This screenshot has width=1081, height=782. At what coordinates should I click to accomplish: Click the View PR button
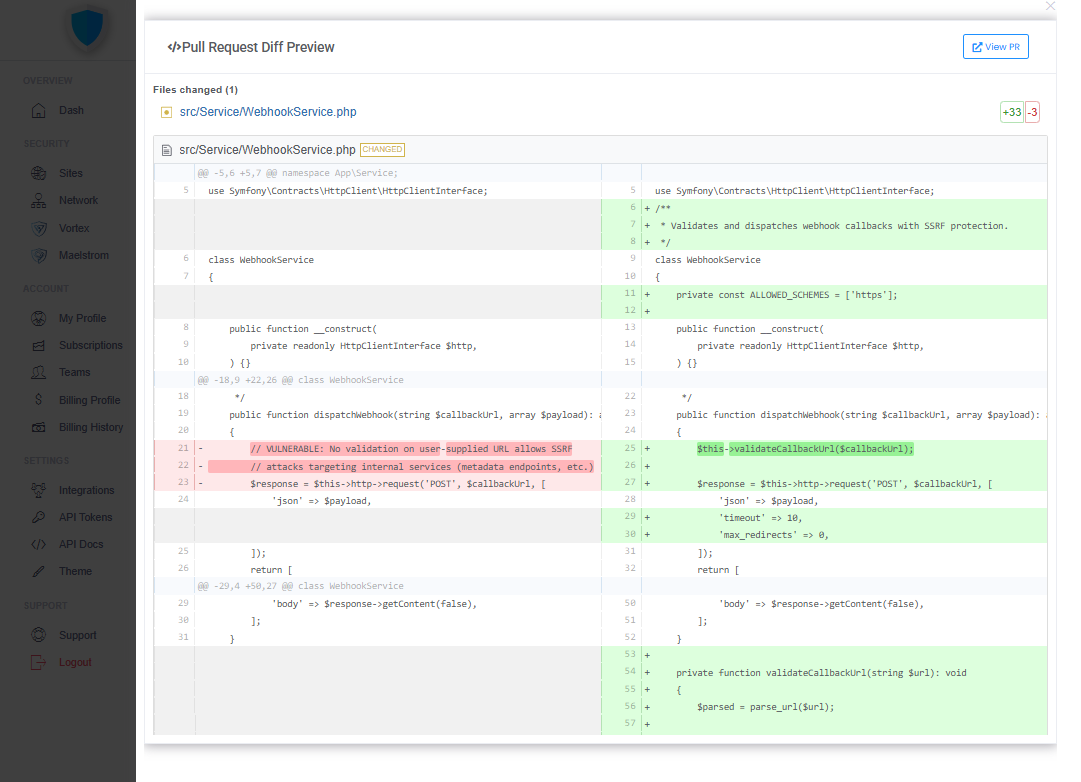point(995,46)
